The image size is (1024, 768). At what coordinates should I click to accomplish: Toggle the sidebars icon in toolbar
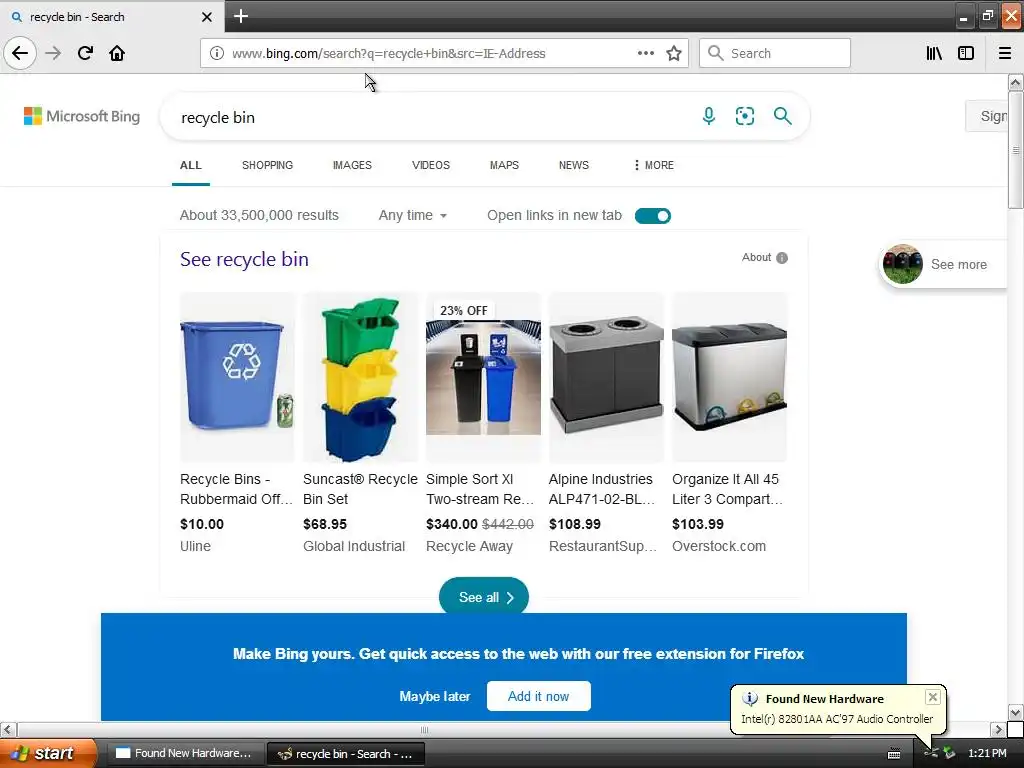966,54
